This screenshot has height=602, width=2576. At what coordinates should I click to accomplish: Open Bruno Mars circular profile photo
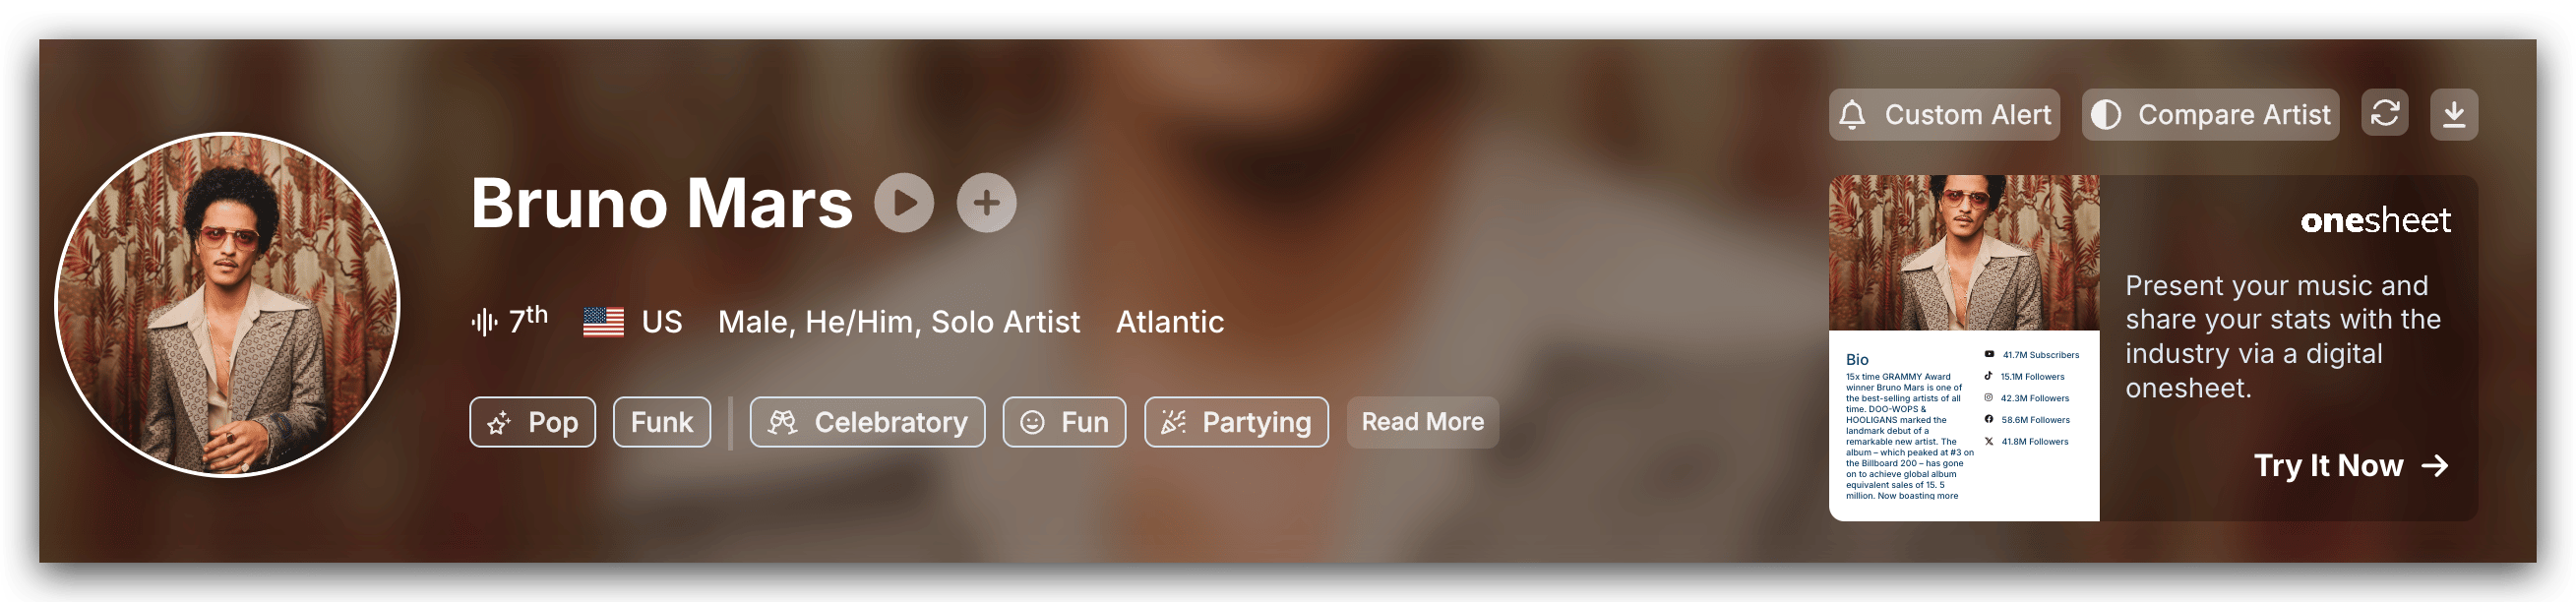click(228, 305)
